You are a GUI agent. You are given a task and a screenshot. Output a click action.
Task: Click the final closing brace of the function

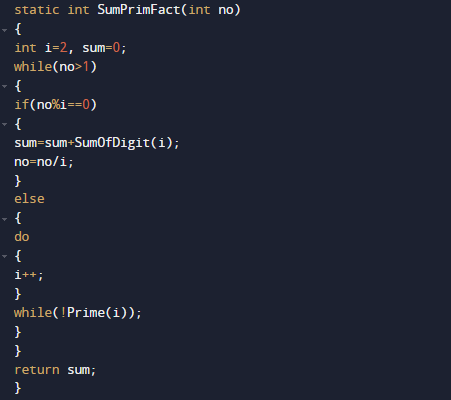pos(18,388)
